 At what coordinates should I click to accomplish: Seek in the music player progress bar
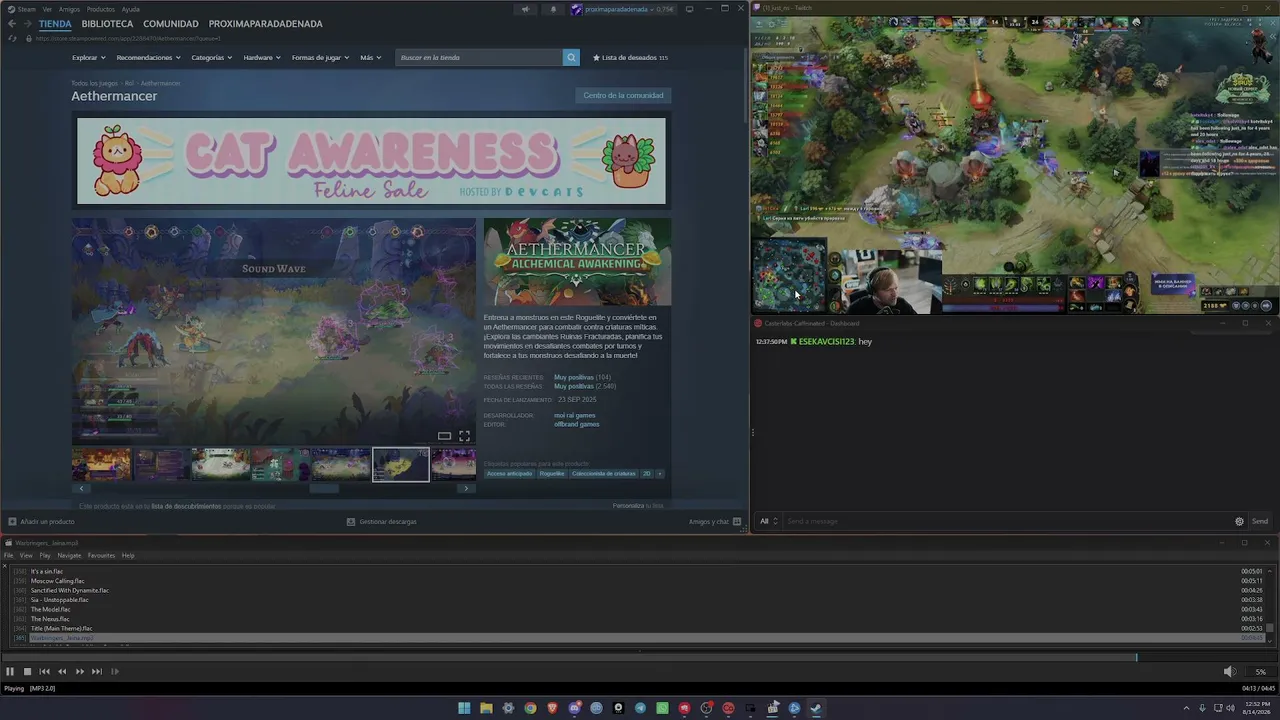[640, 657]
